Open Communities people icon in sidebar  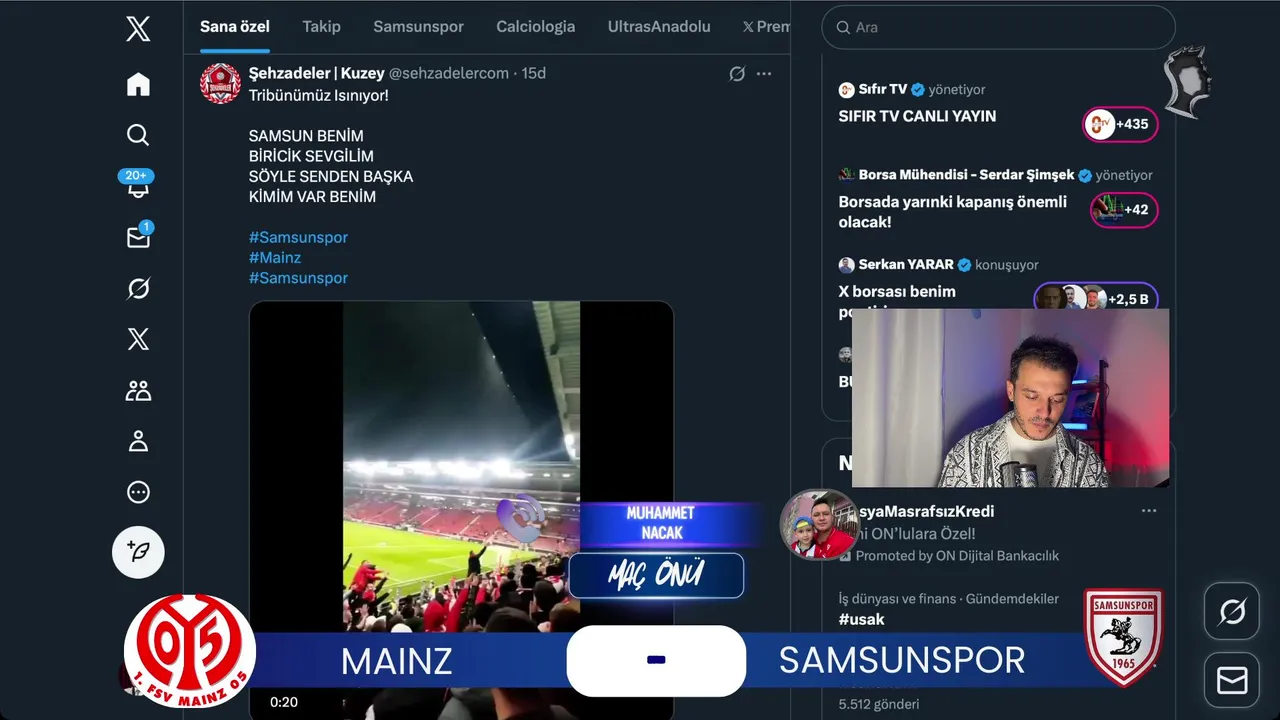138,390
